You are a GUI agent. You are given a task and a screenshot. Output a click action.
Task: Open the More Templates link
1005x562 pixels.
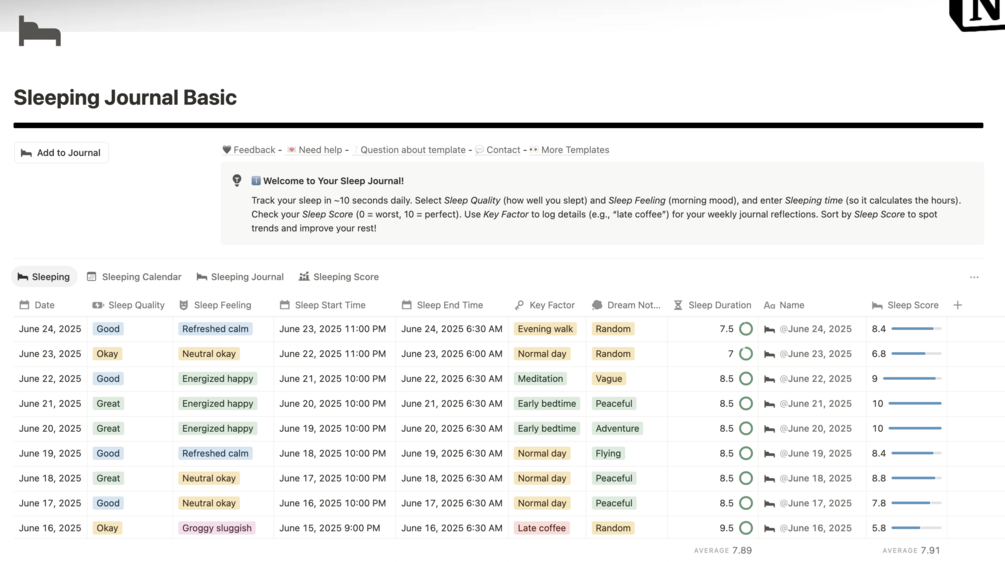pyautogui.click(x=574, y=150)
